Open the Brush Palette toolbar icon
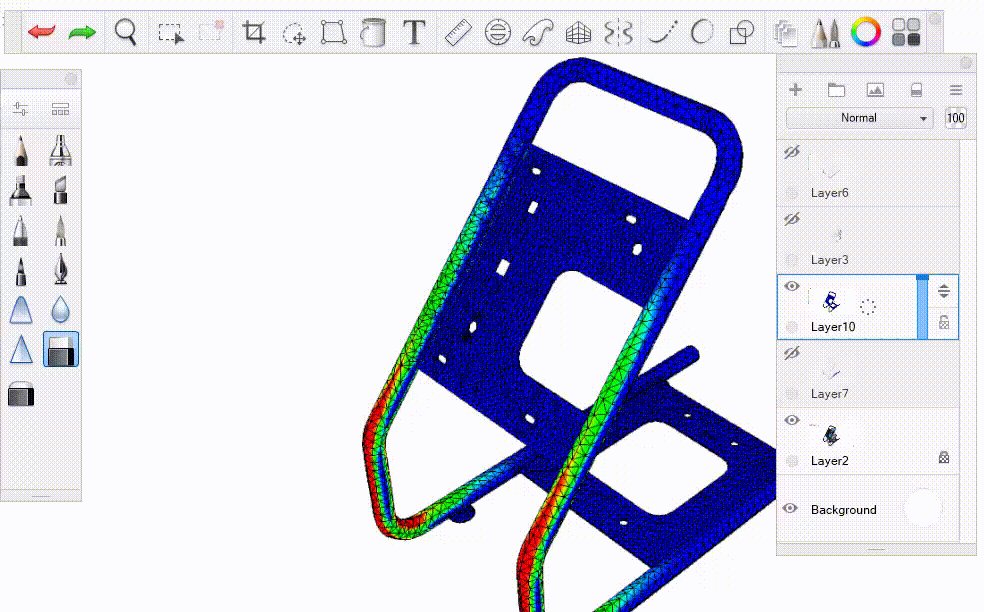The height and width of the screenshot is (612, 984). click(826, 33)
